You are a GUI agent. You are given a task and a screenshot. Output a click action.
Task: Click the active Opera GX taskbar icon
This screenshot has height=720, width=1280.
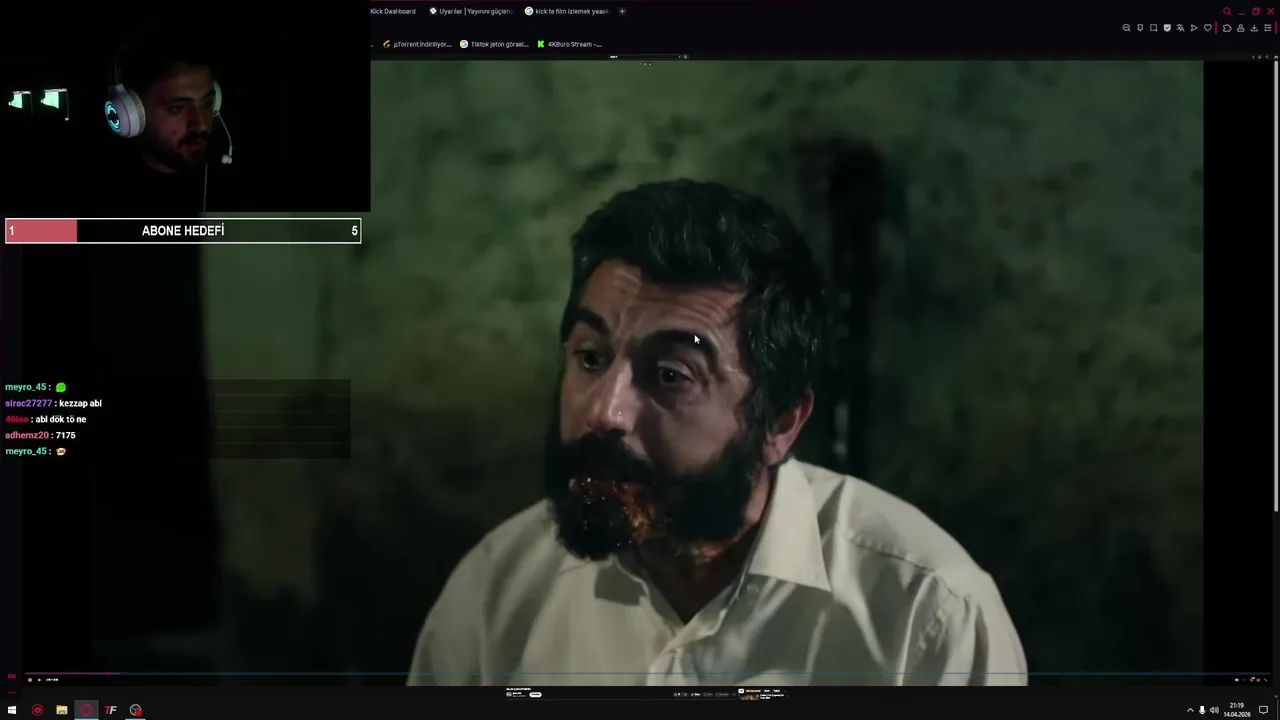86,710
